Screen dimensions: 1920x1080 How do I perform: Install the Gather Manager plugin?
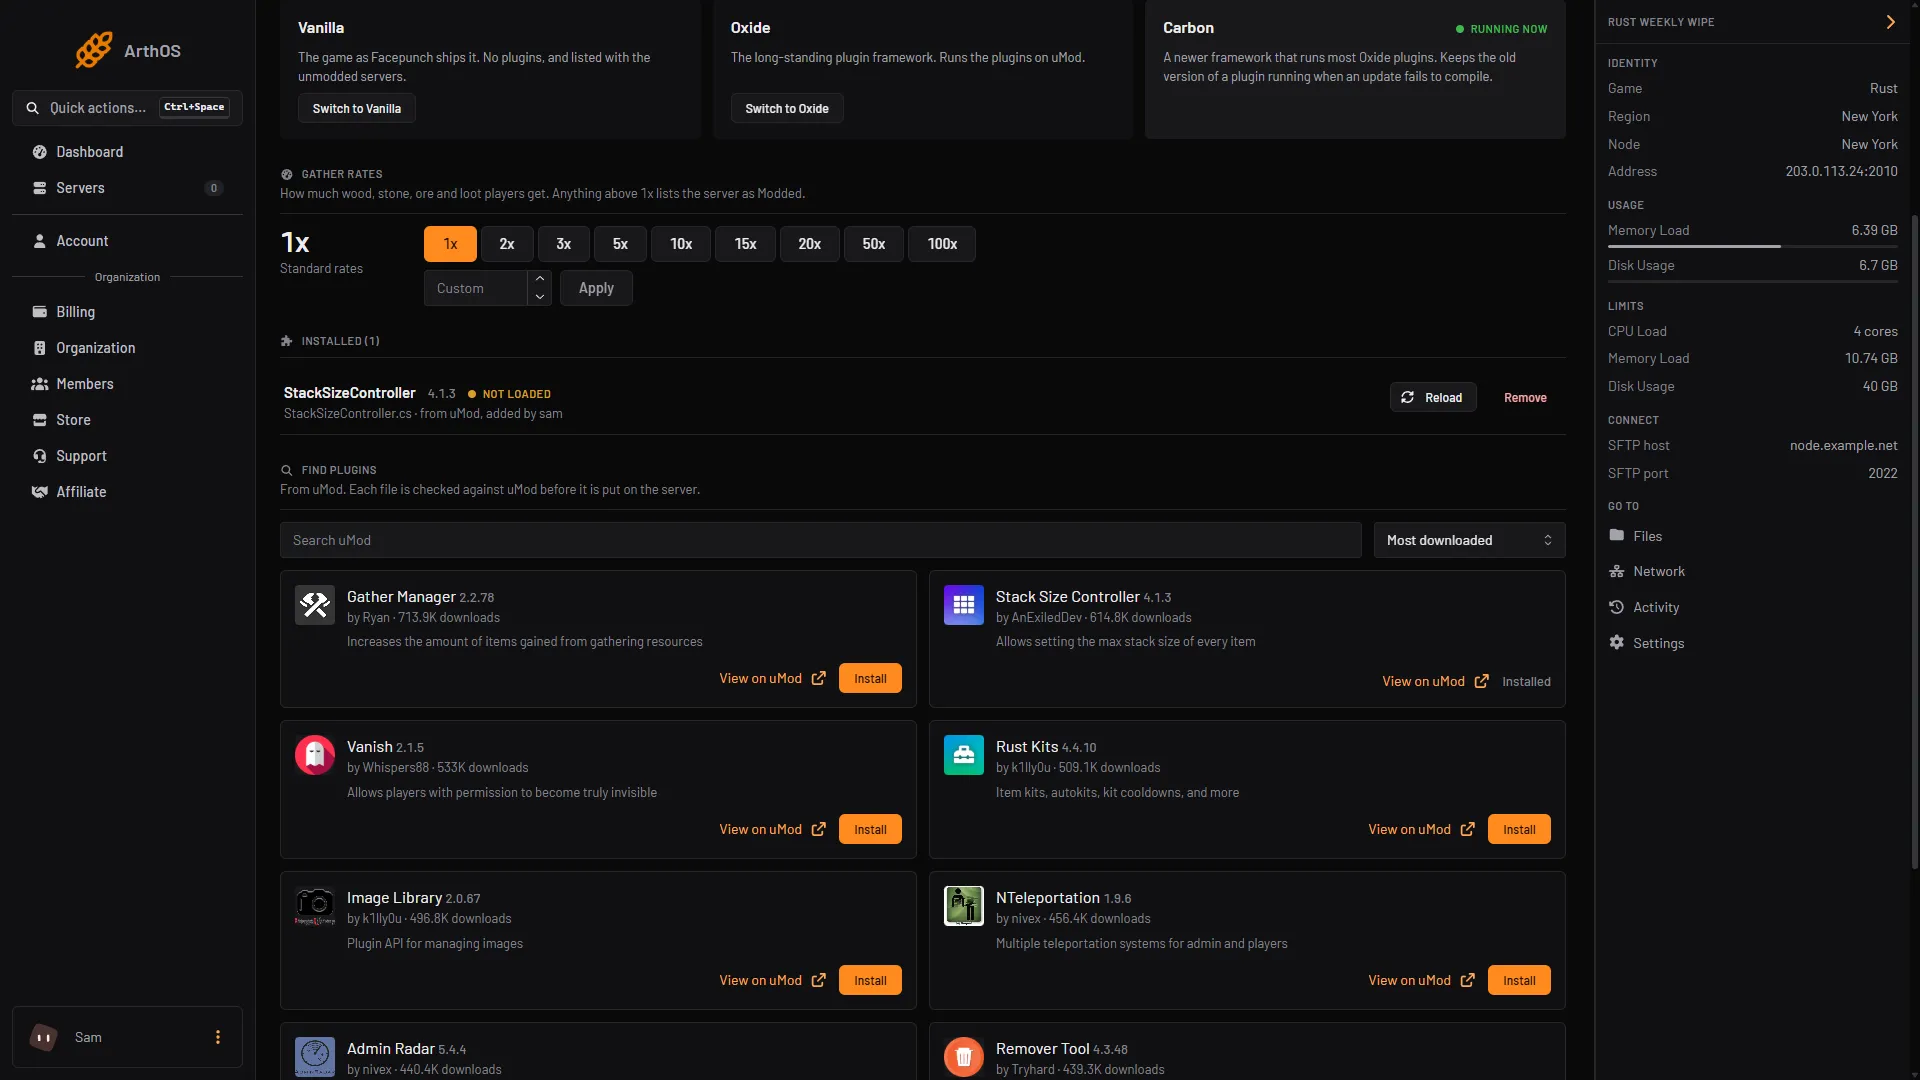[870, 678]
